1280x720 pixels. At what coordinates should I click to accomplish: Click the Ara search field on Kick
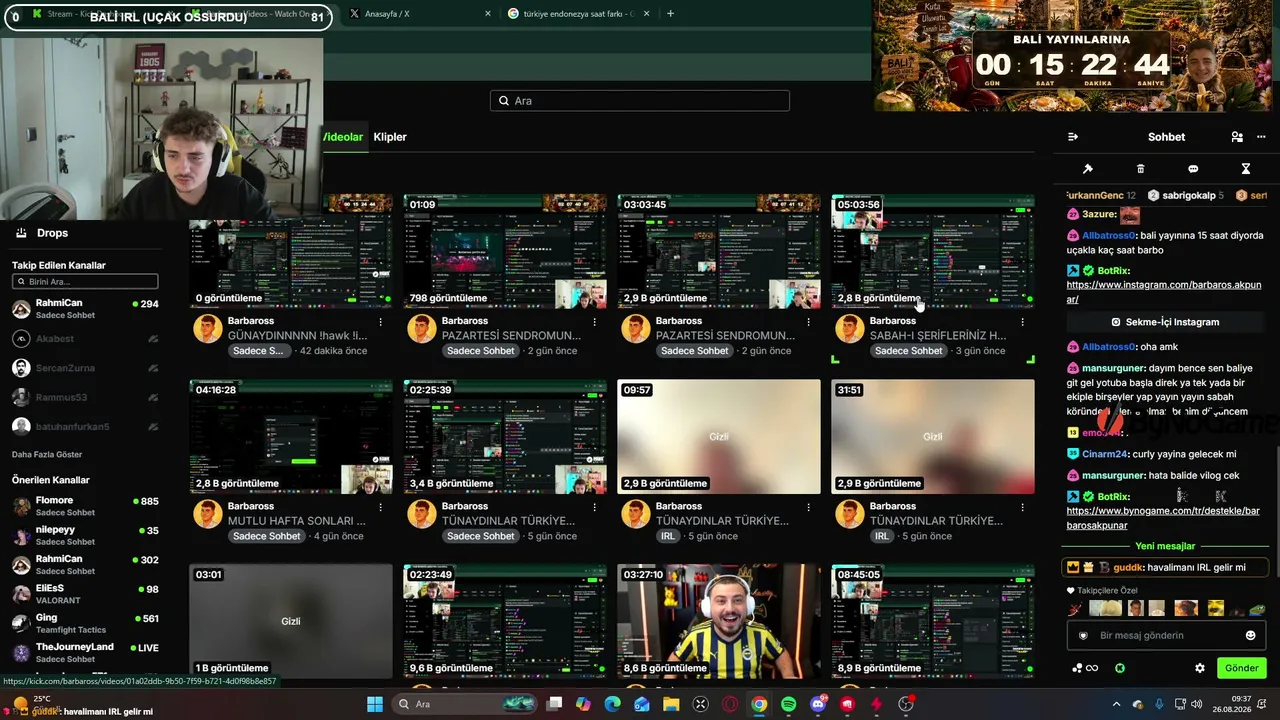pyautogui.click(x=640, y=101)
